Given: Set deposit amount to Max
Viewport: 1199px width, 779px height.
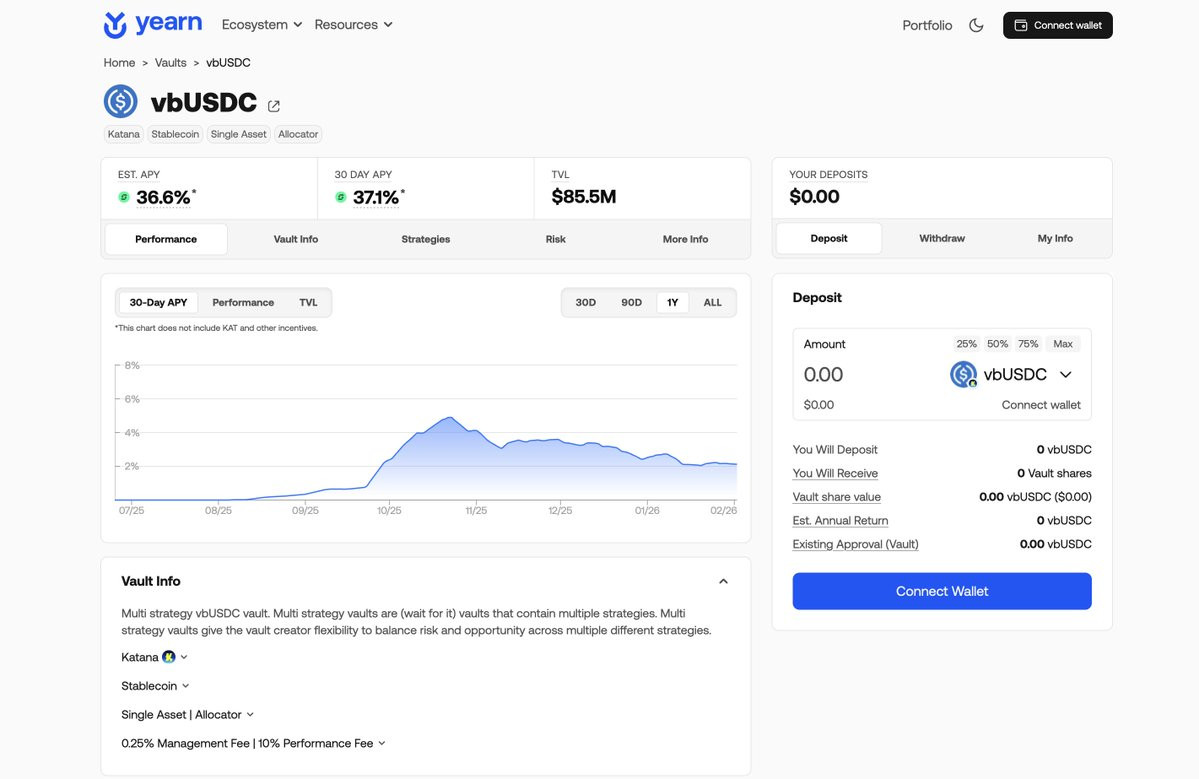Looking at the screenshot, I should coord(1063,344).
